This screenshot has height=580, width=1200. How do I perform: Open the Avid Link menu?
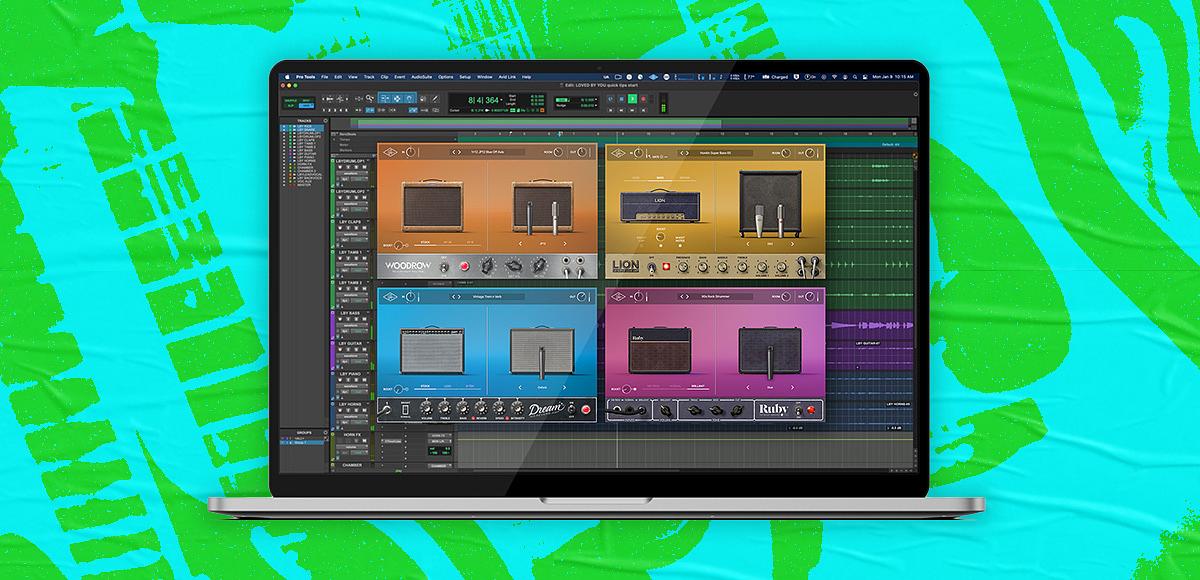[507, 77]
